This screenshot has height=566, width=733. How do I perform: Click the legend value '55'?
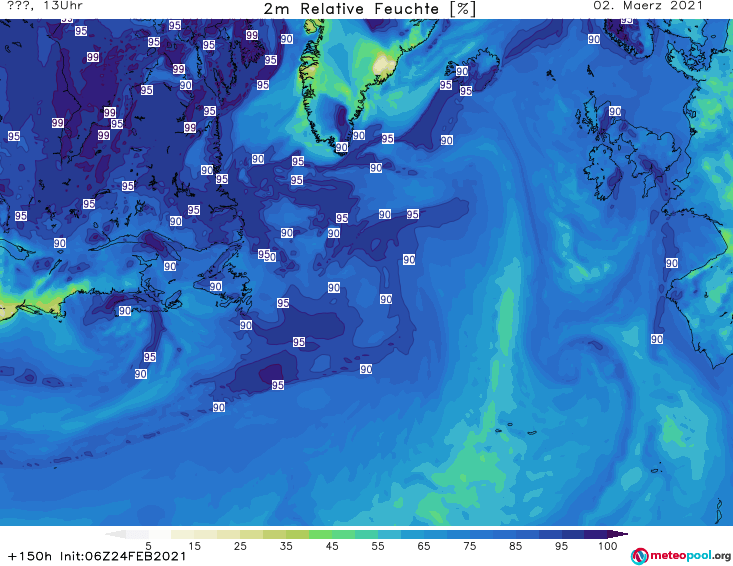pyautogui.click(x=378, y=546)
